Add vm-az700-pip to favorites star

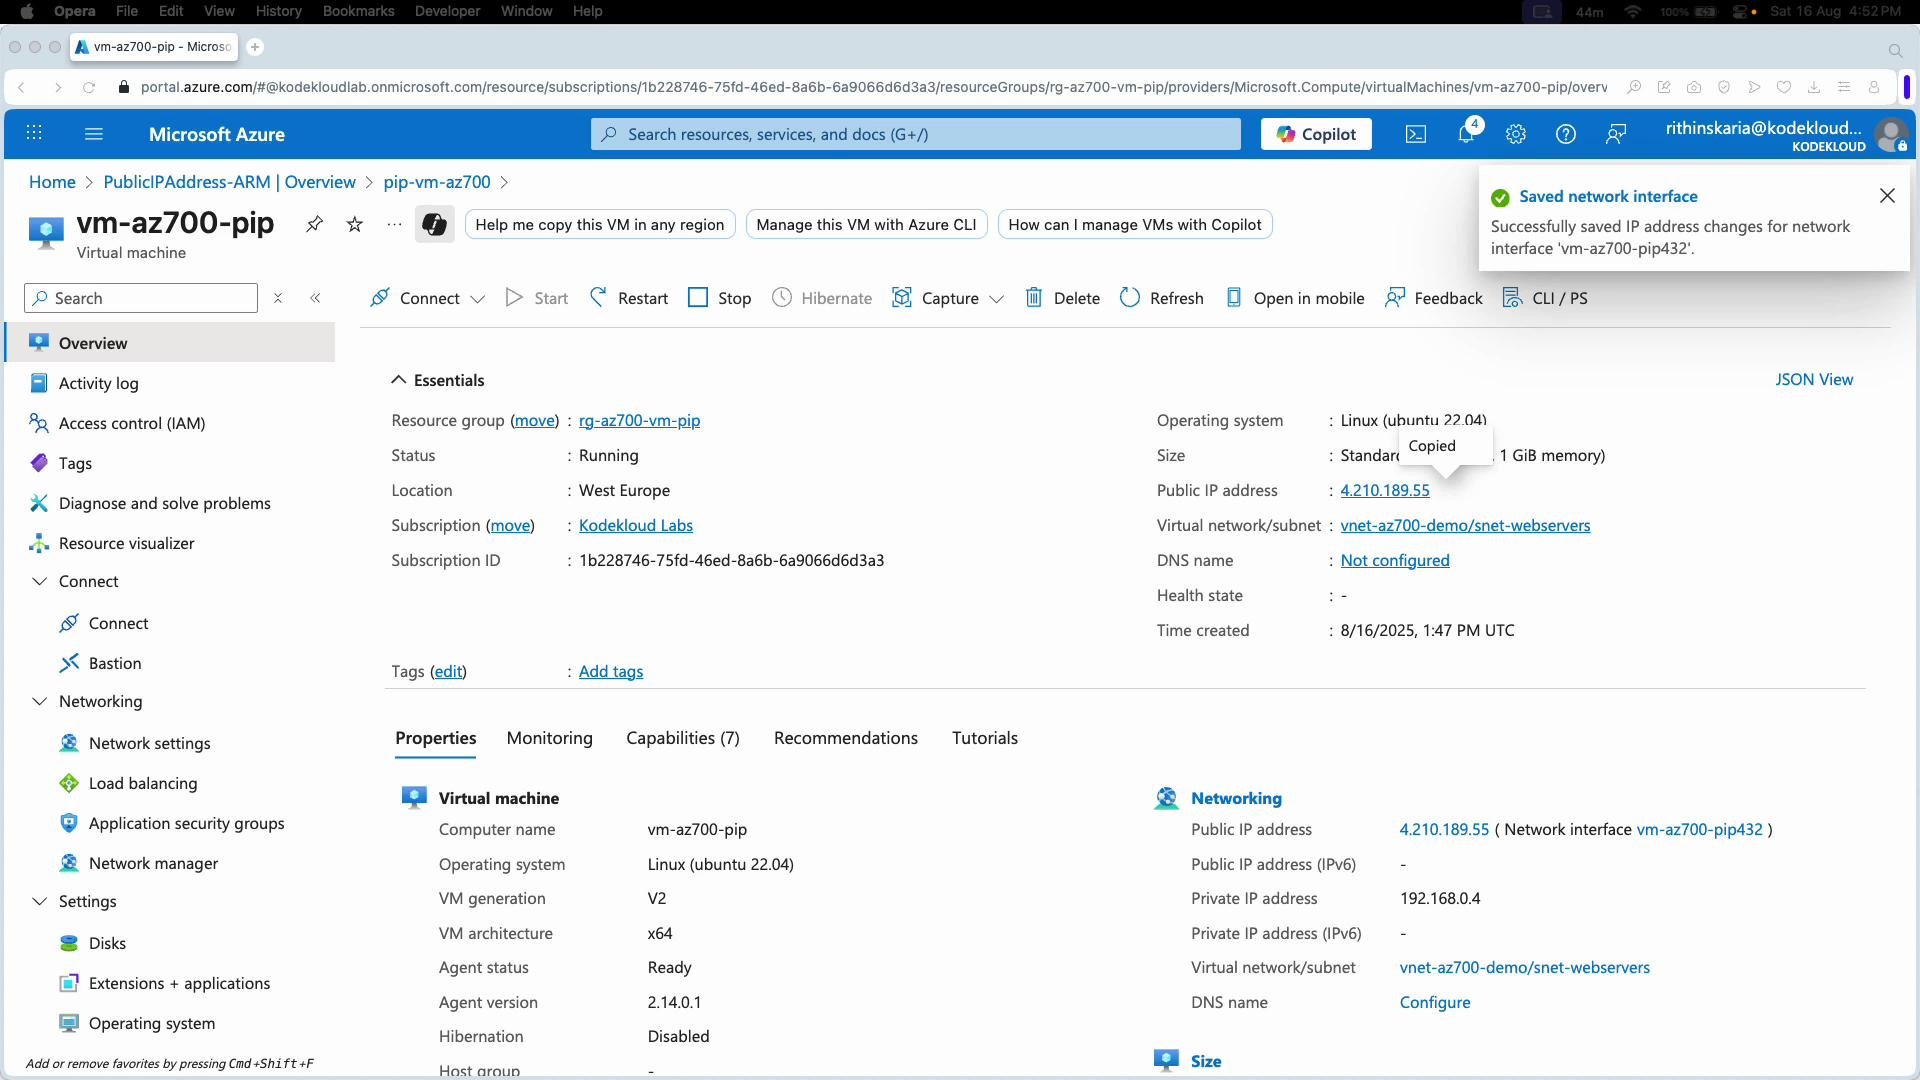pyautogui.click(x=354, y=224)
